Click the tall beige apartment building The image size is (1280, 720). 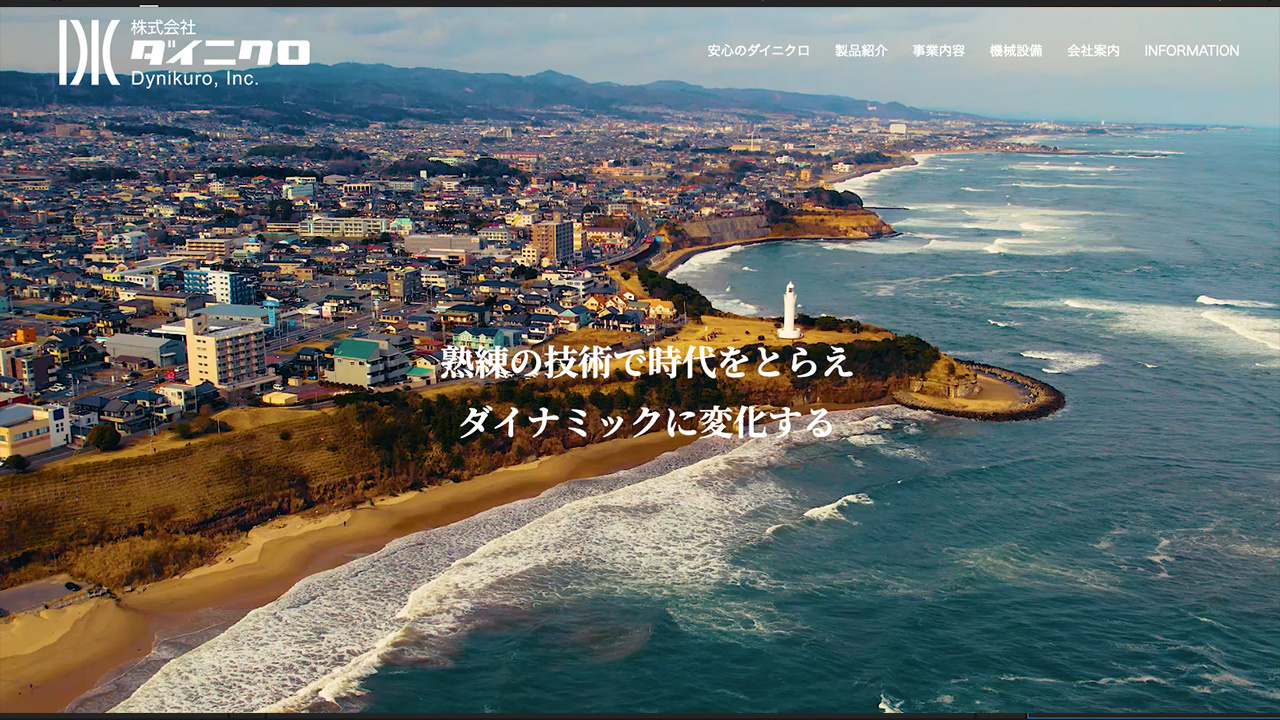tap(226, 355)
